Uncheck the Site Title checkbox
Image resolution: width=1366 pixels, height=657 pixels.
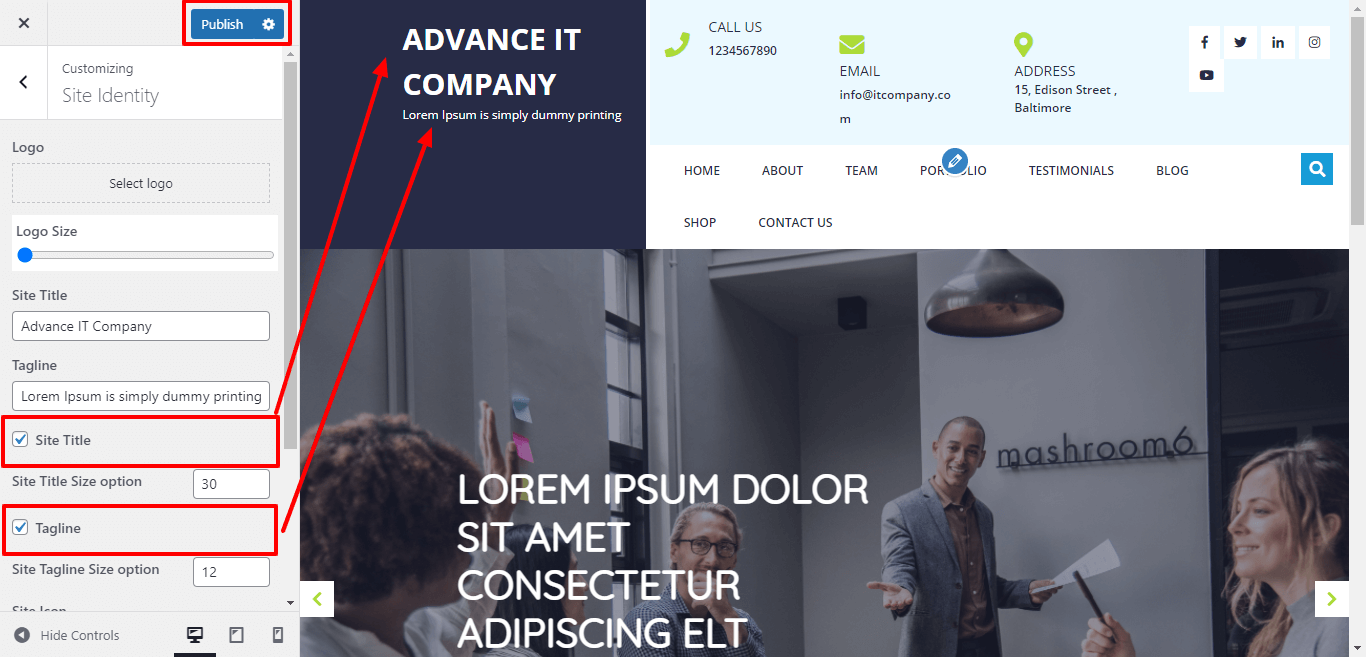[20, 439]
